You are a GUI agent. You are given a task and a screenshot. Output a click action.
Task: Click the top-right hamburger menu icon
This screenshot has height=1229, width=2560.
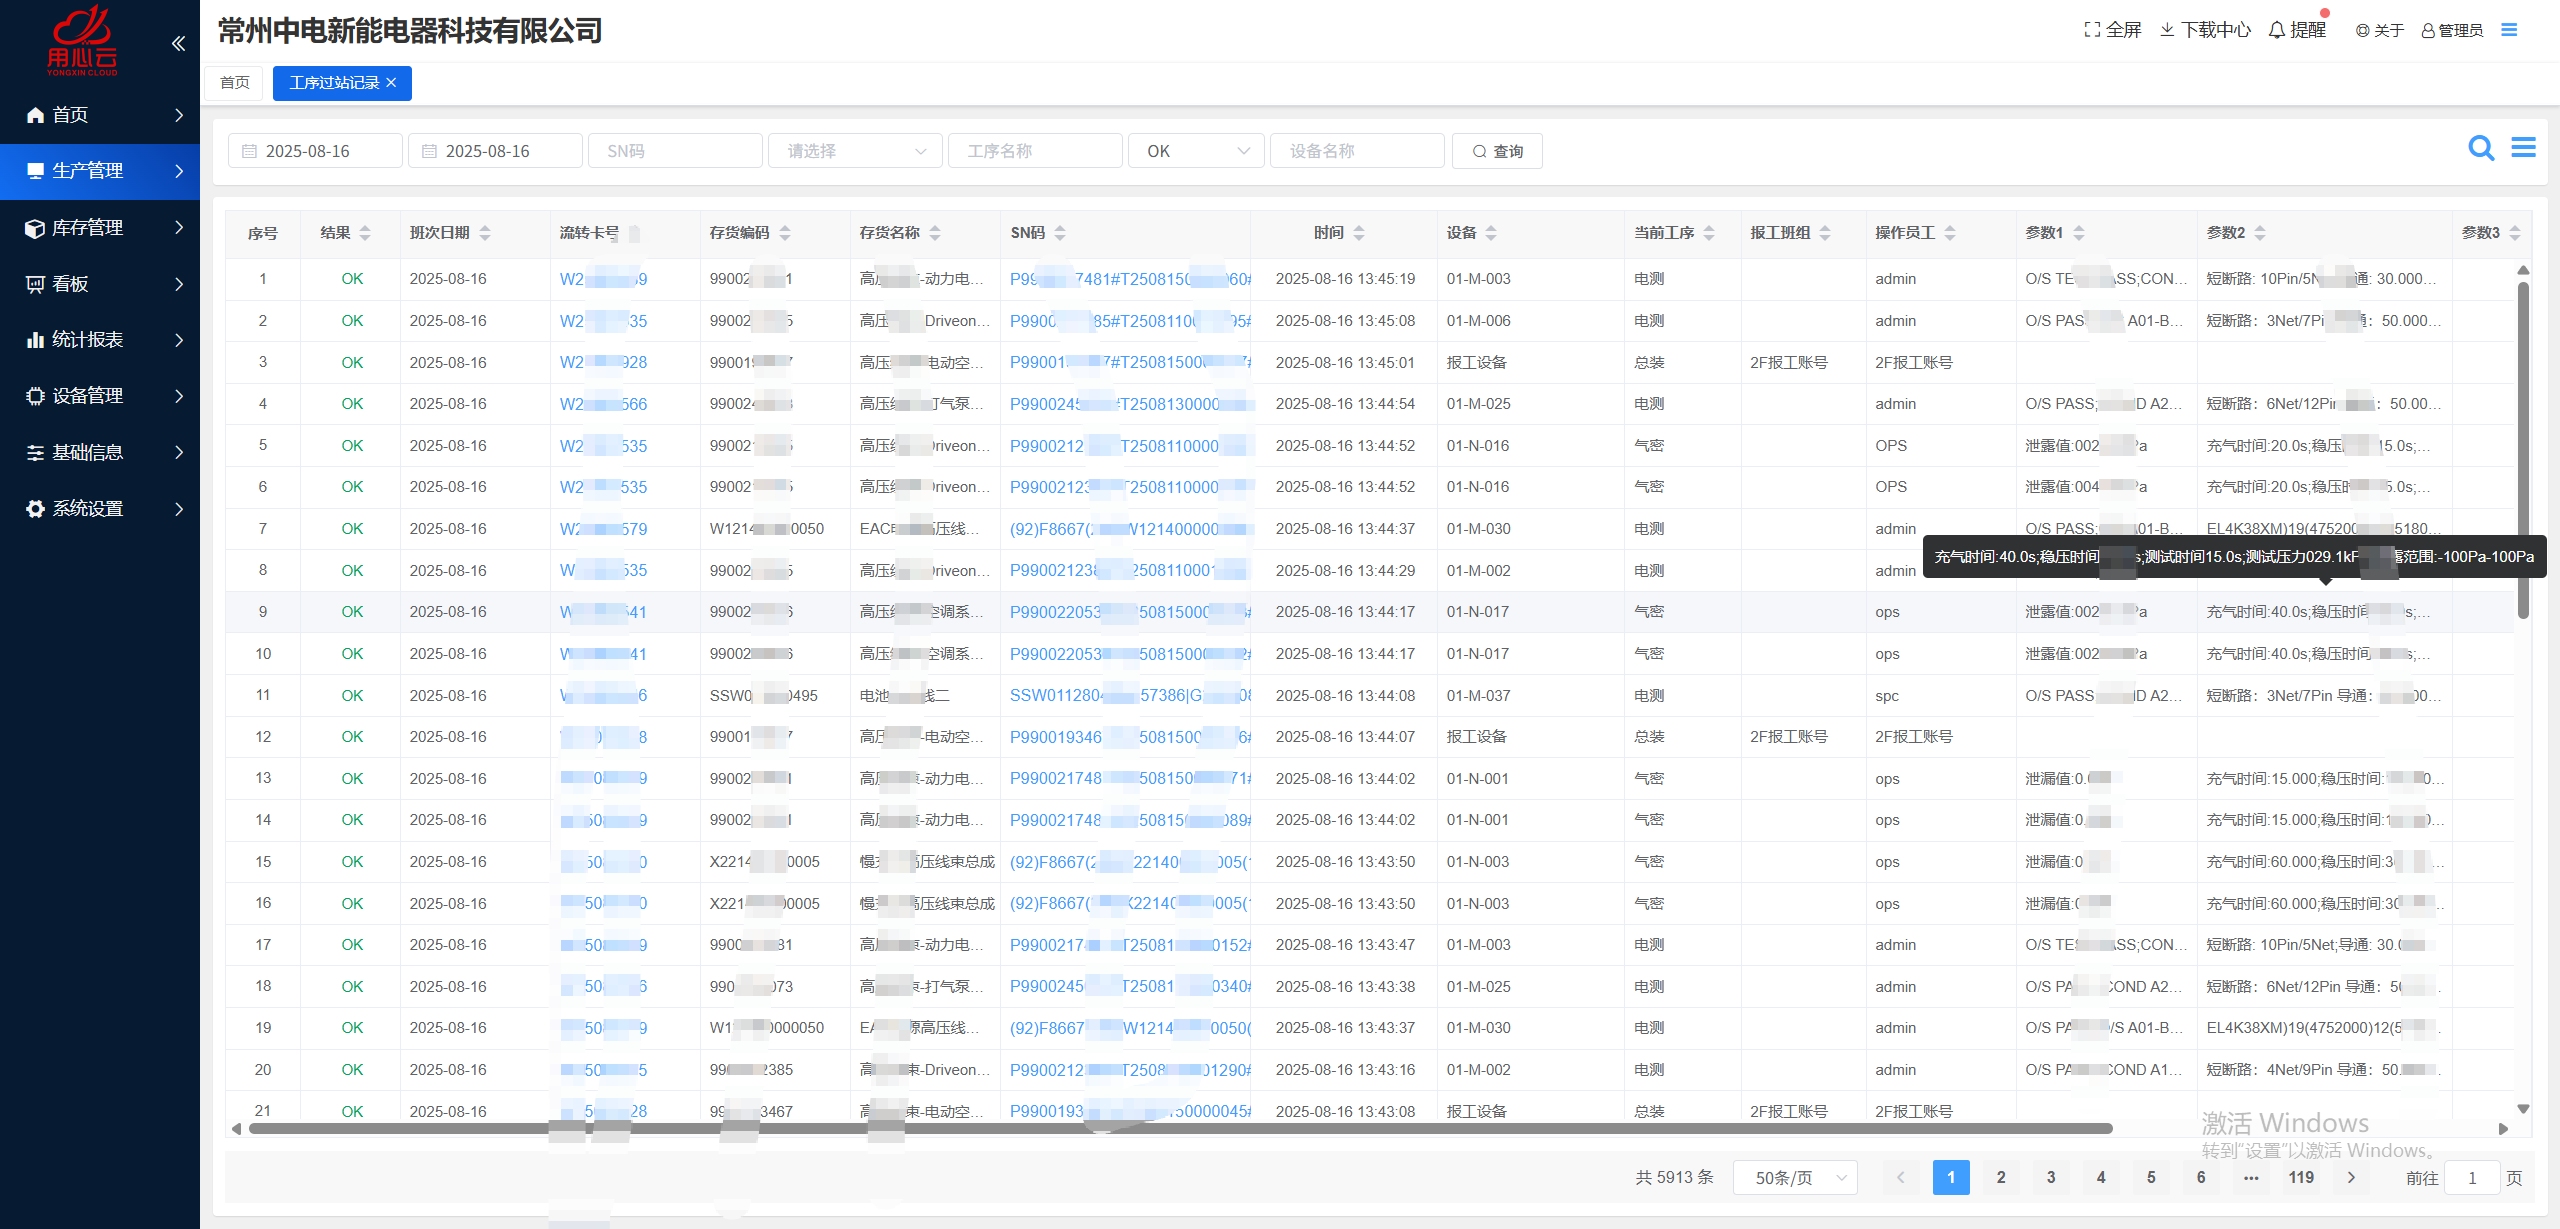tap(2509, 30)
